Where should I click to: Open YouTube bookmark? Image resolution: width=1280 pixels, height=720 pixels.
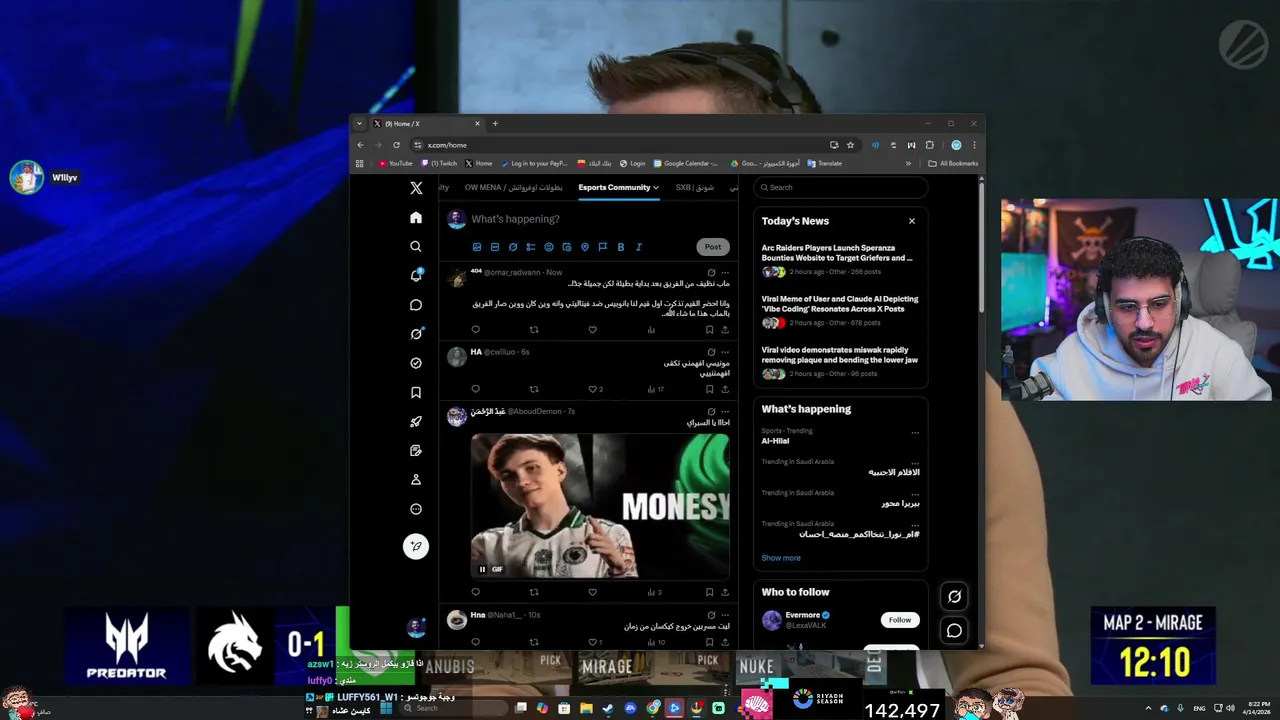click(395, 163)
